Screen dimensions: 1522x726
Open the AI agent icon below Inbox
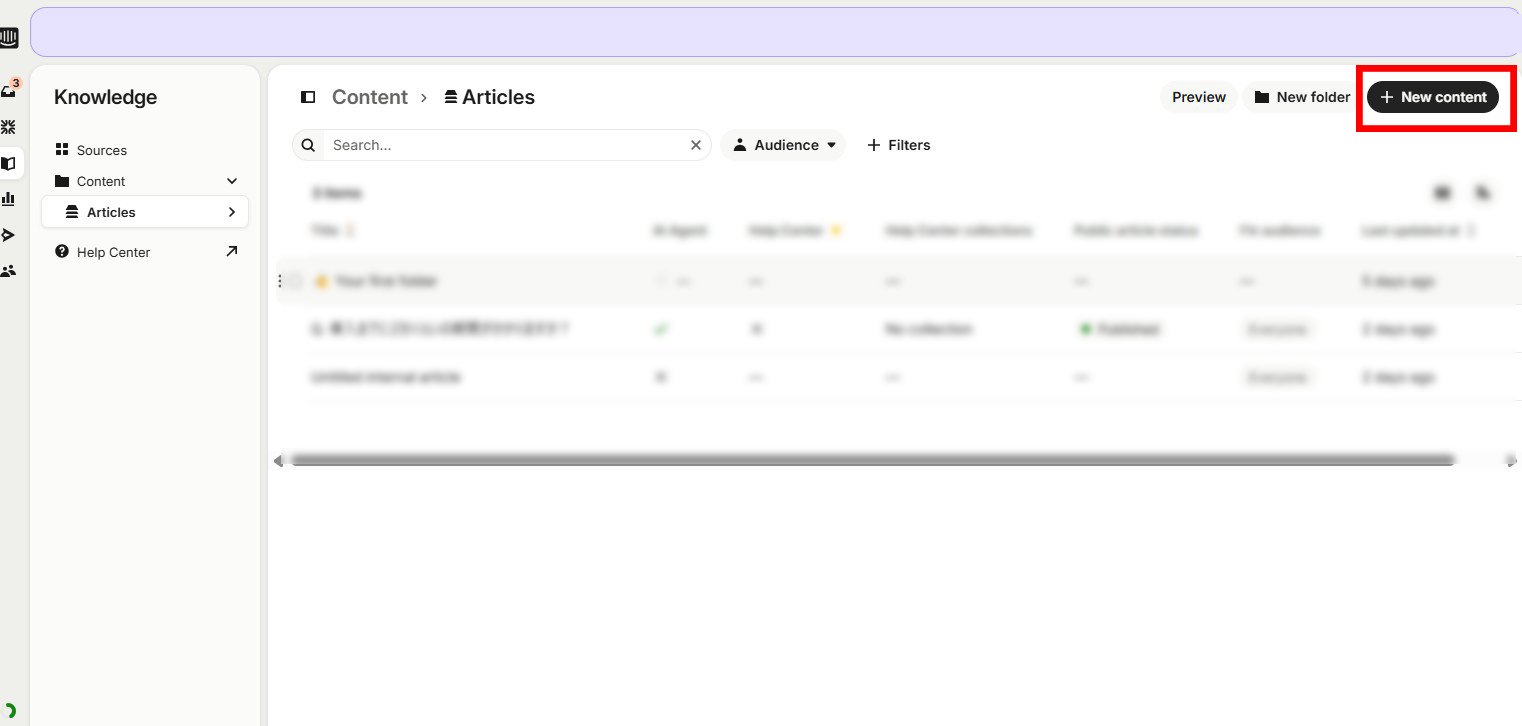[9, 127]
